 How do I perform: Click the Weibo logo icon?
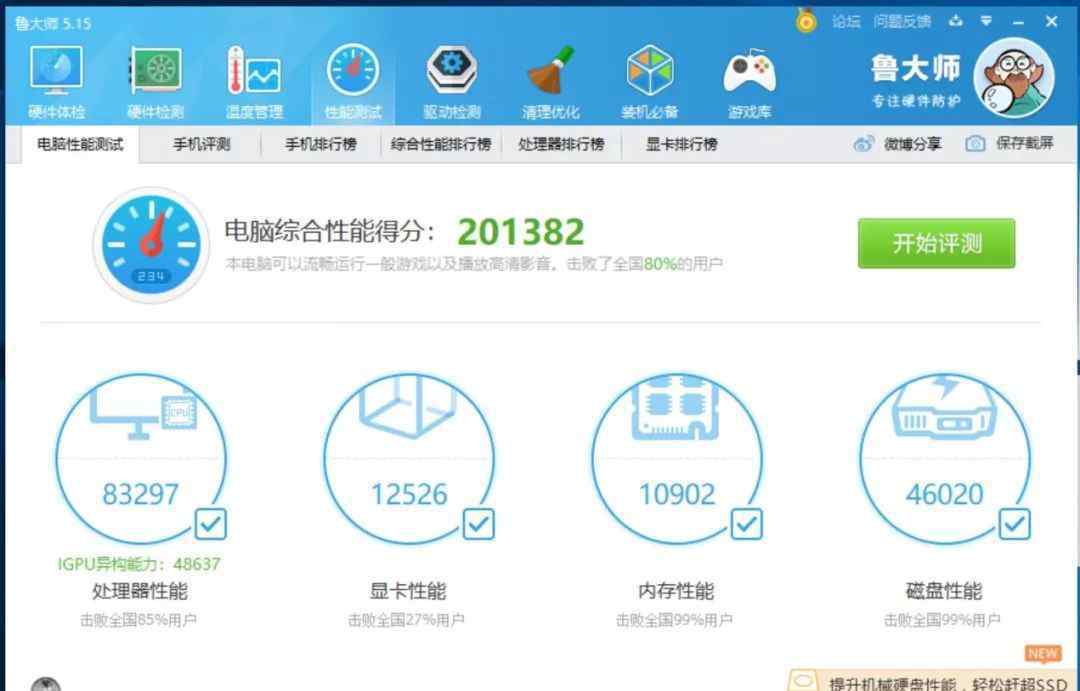pos(863,144)
